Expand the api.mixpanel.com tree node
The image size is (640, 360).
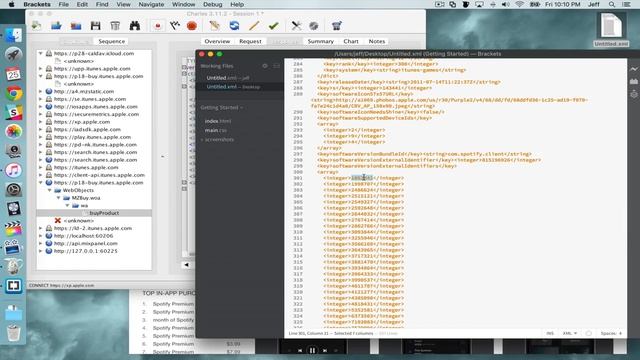40,243
